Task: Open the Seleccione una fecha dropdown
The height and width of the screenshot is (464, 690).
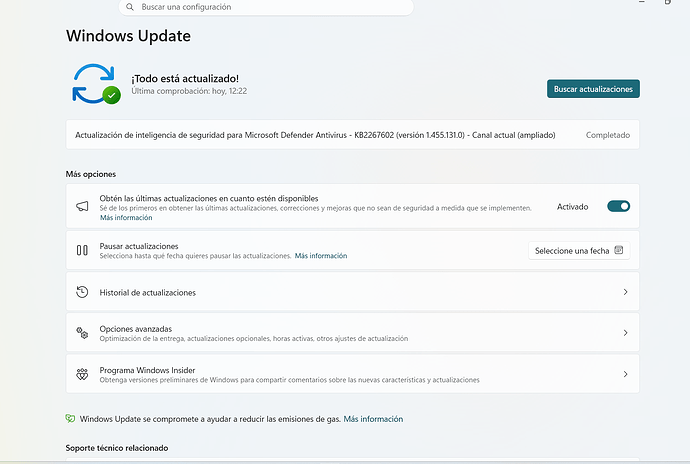Action: click(579, 250)
